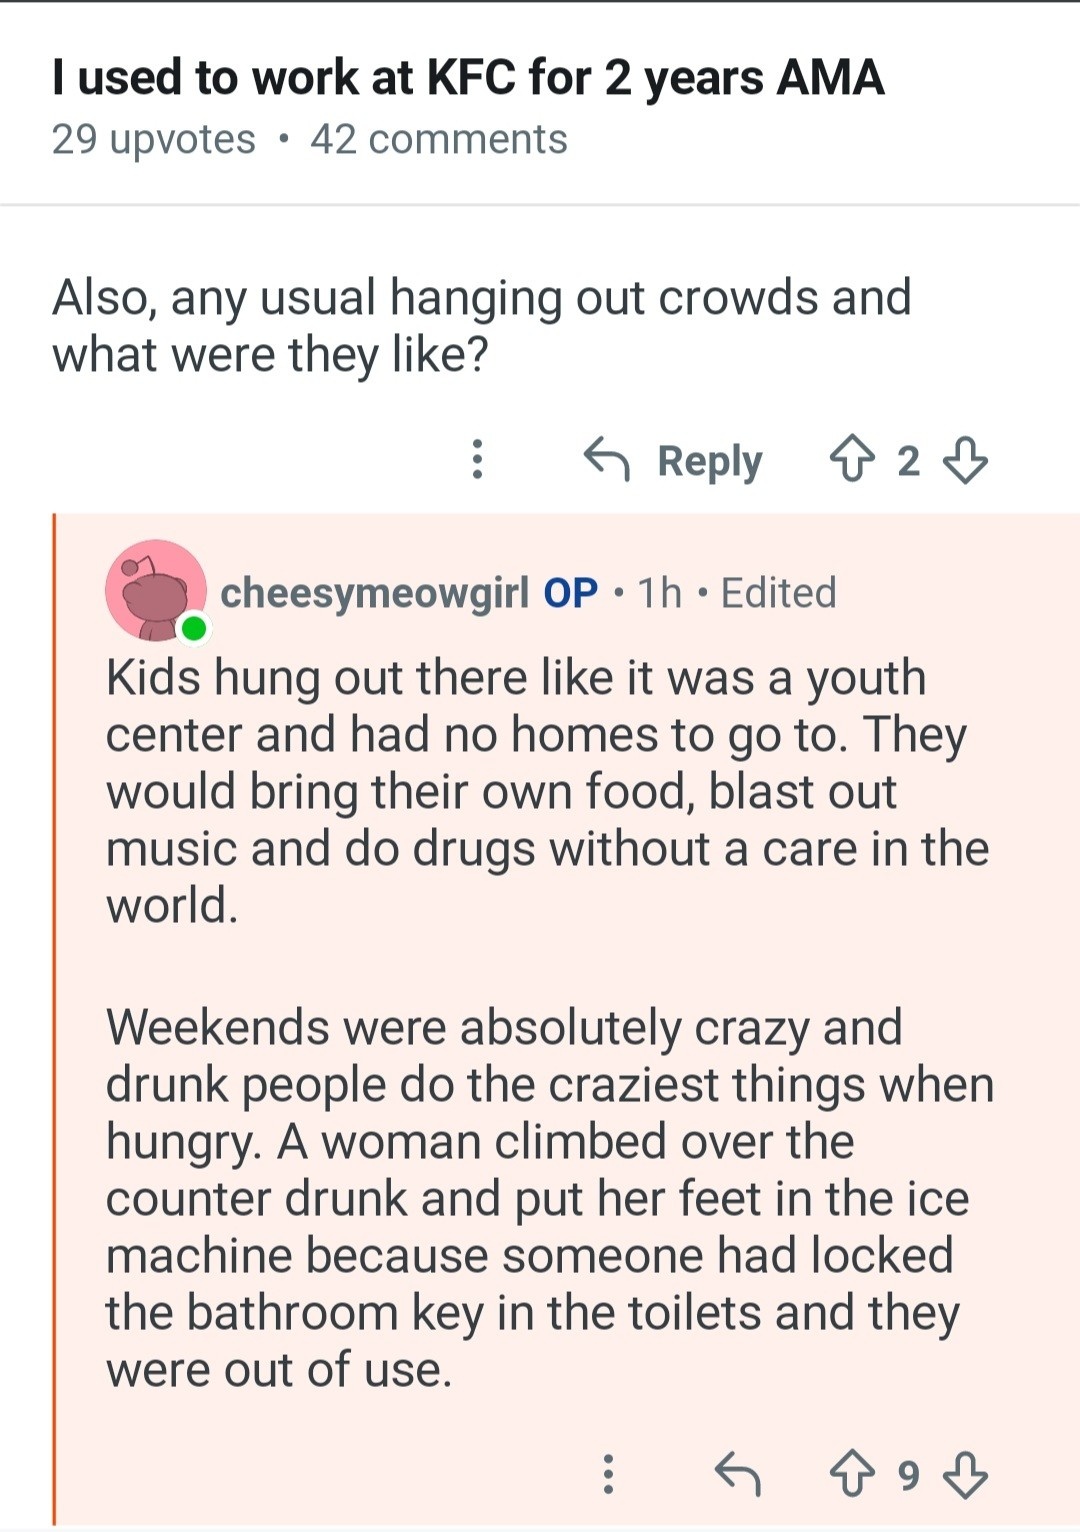The height and width of the screenshot is (1532, 1080).
Task: Tap the 29 upvotes count
Action: (154, 140)
